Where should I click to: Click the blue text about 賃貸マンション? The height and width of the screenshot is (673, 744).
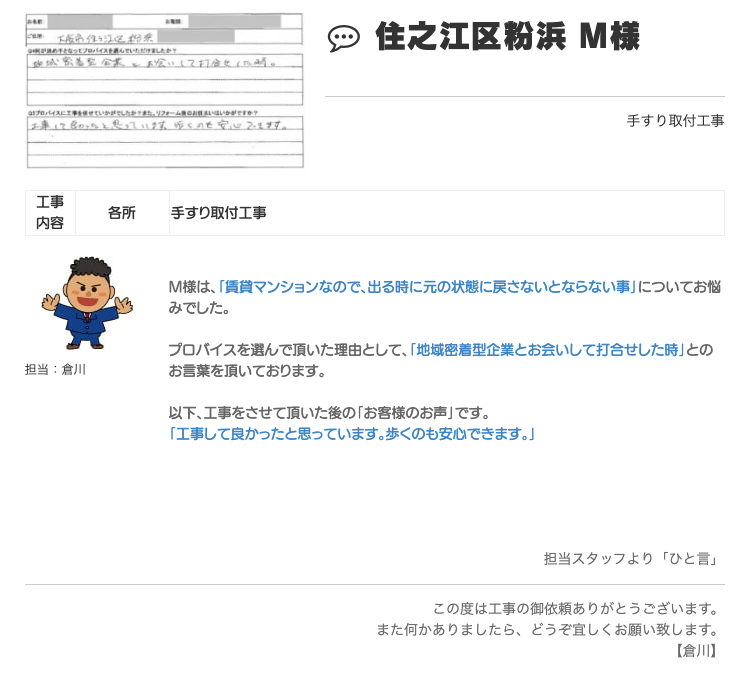(x=428, y=286)
